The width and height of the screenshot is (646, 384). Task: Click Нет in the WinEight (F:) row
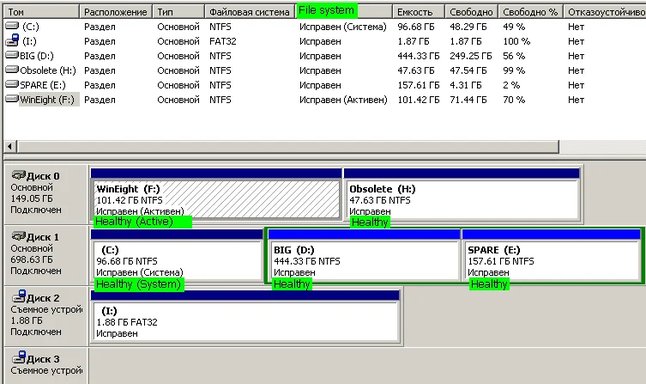576,100
